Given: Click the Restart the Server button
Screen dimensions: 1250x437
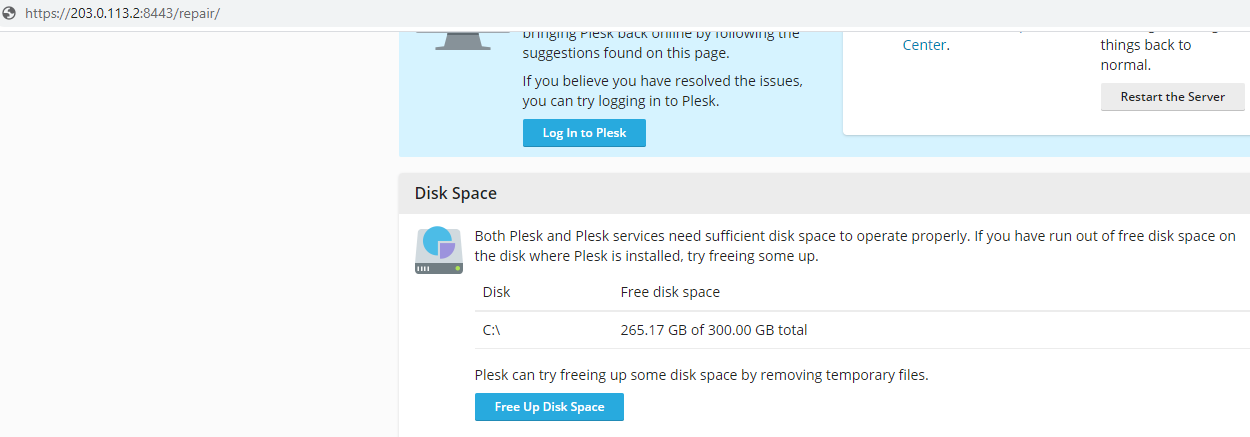Looking at the screenshot, I should click(x=1173, y=97).
